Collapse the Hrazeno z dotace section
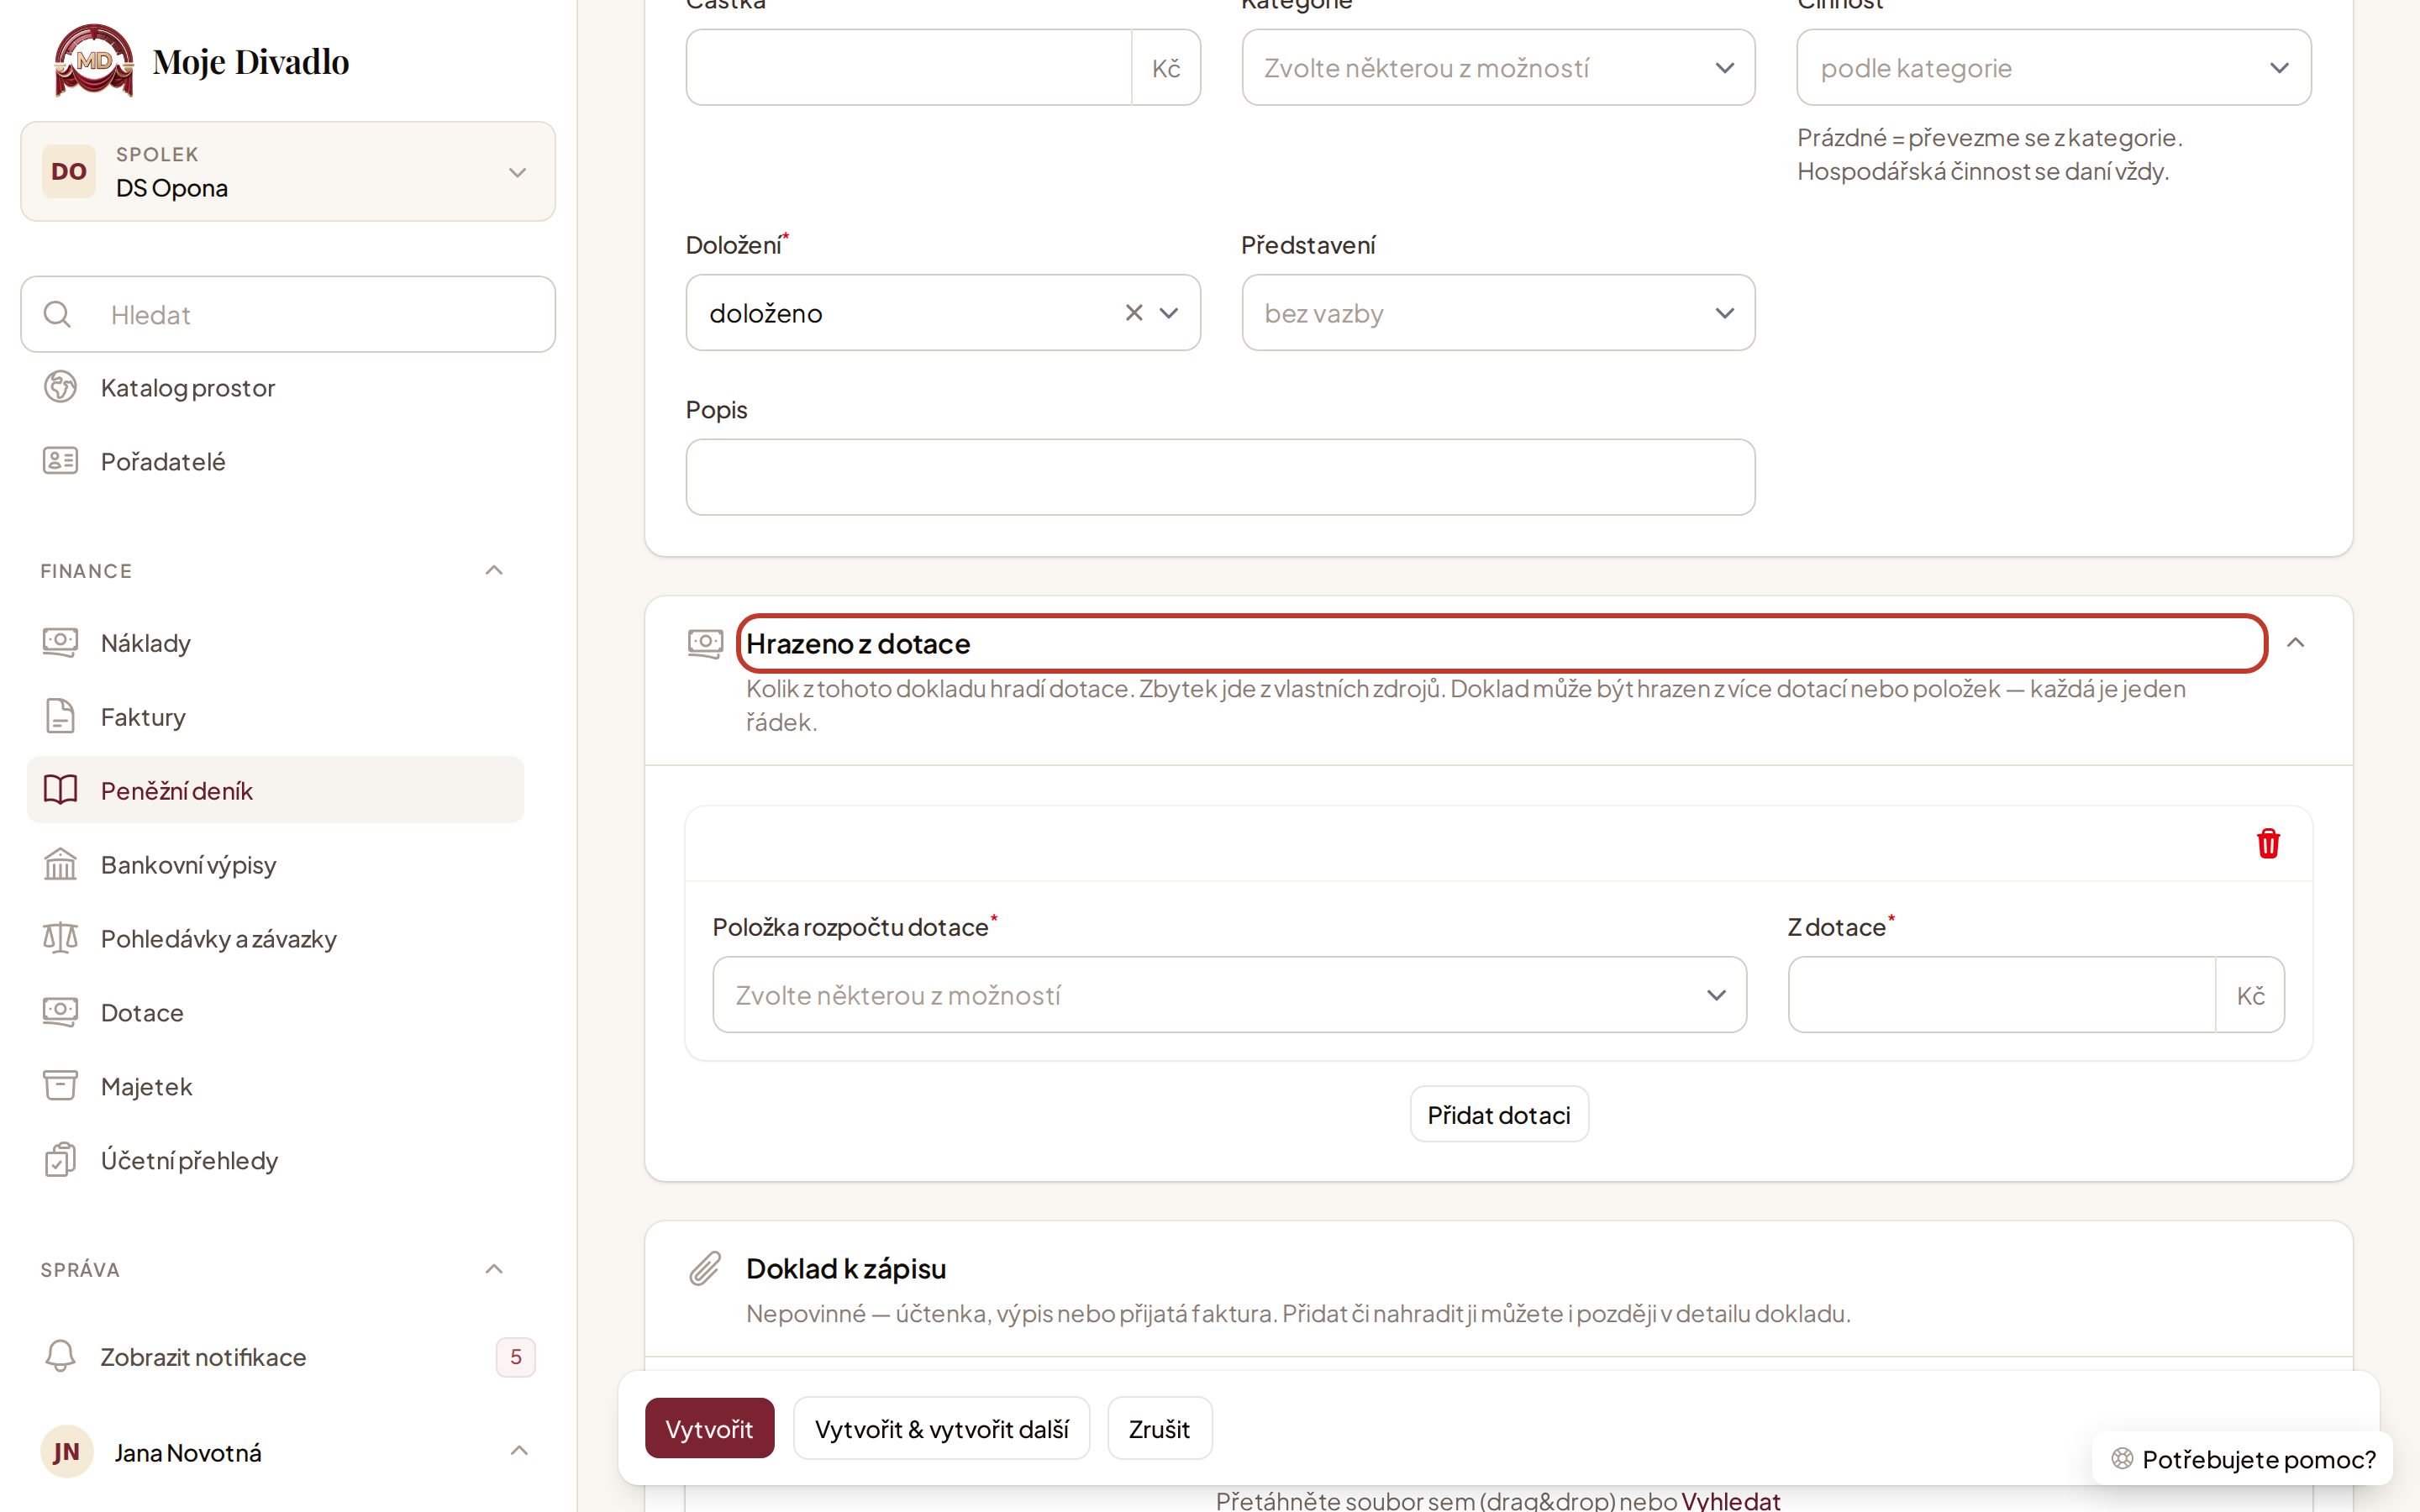Image resolution: width=2420 pixels, height=1512 pixels. pos(2295,643)
